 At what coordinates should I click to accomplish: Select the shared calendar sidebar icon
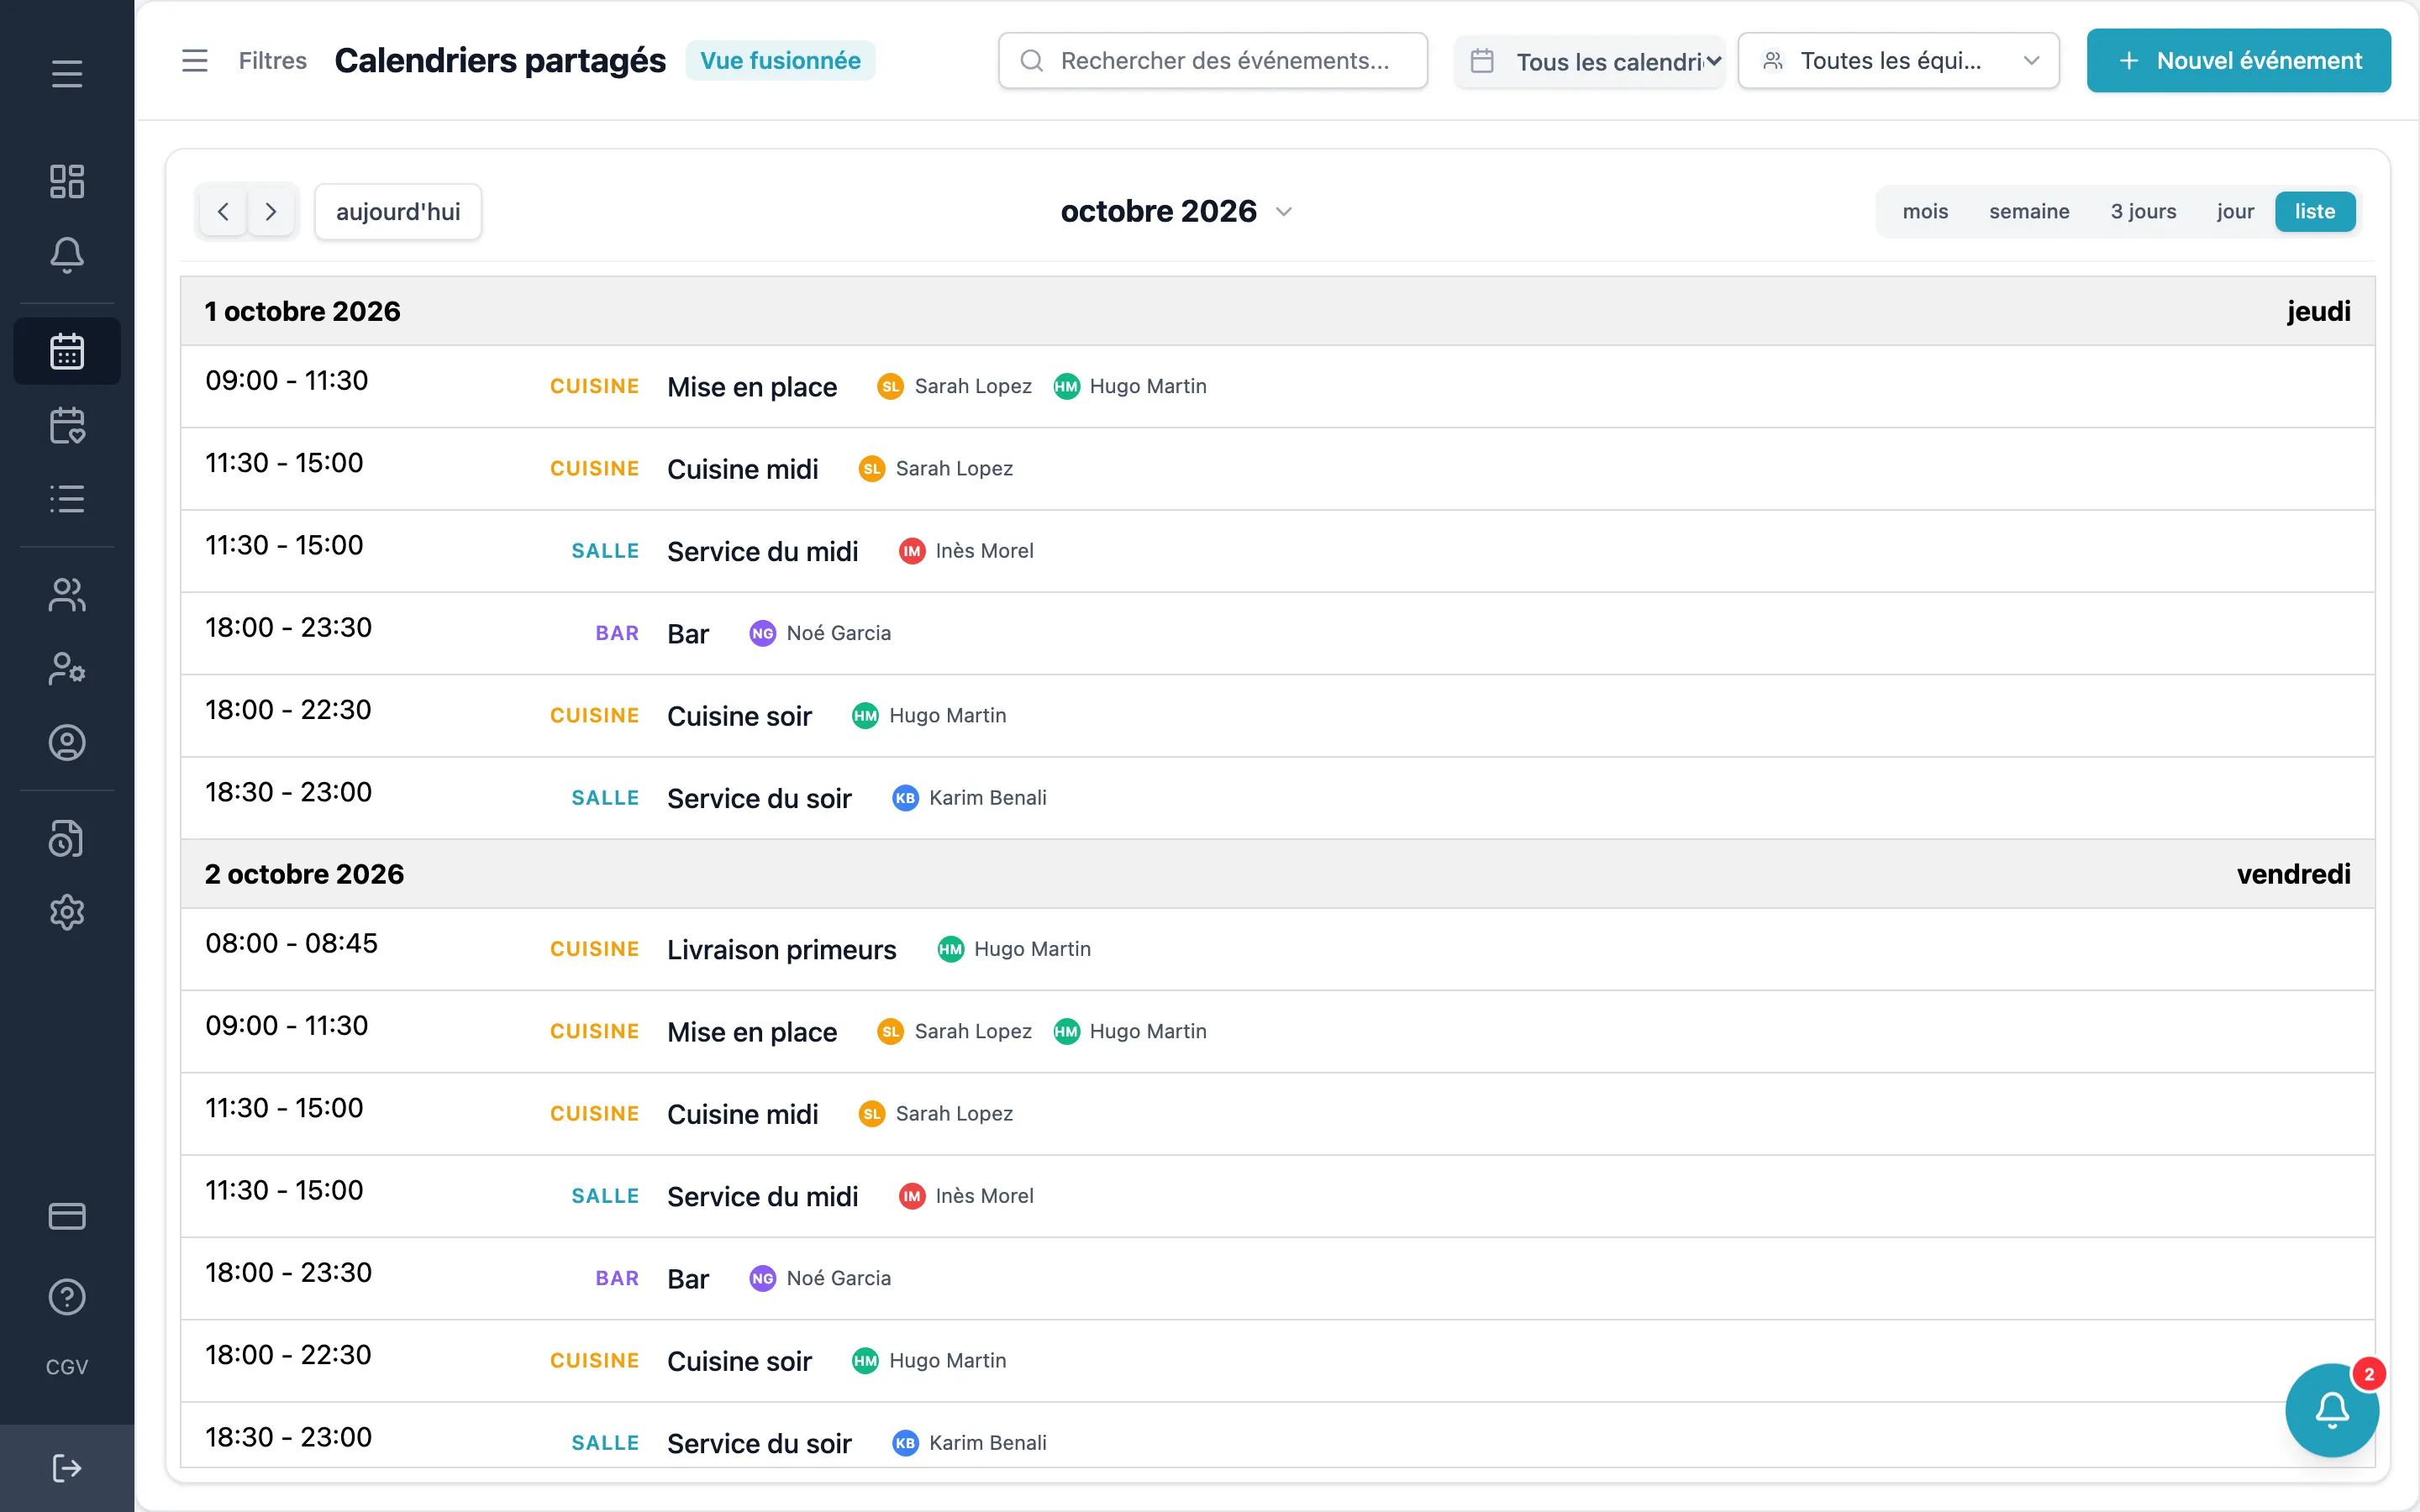(x=67, y=351)
